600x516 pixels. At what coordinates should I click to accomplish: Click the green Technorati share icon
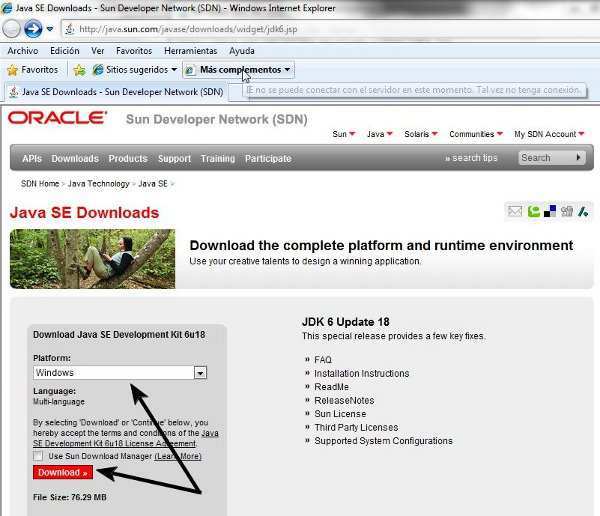point(533,211)
